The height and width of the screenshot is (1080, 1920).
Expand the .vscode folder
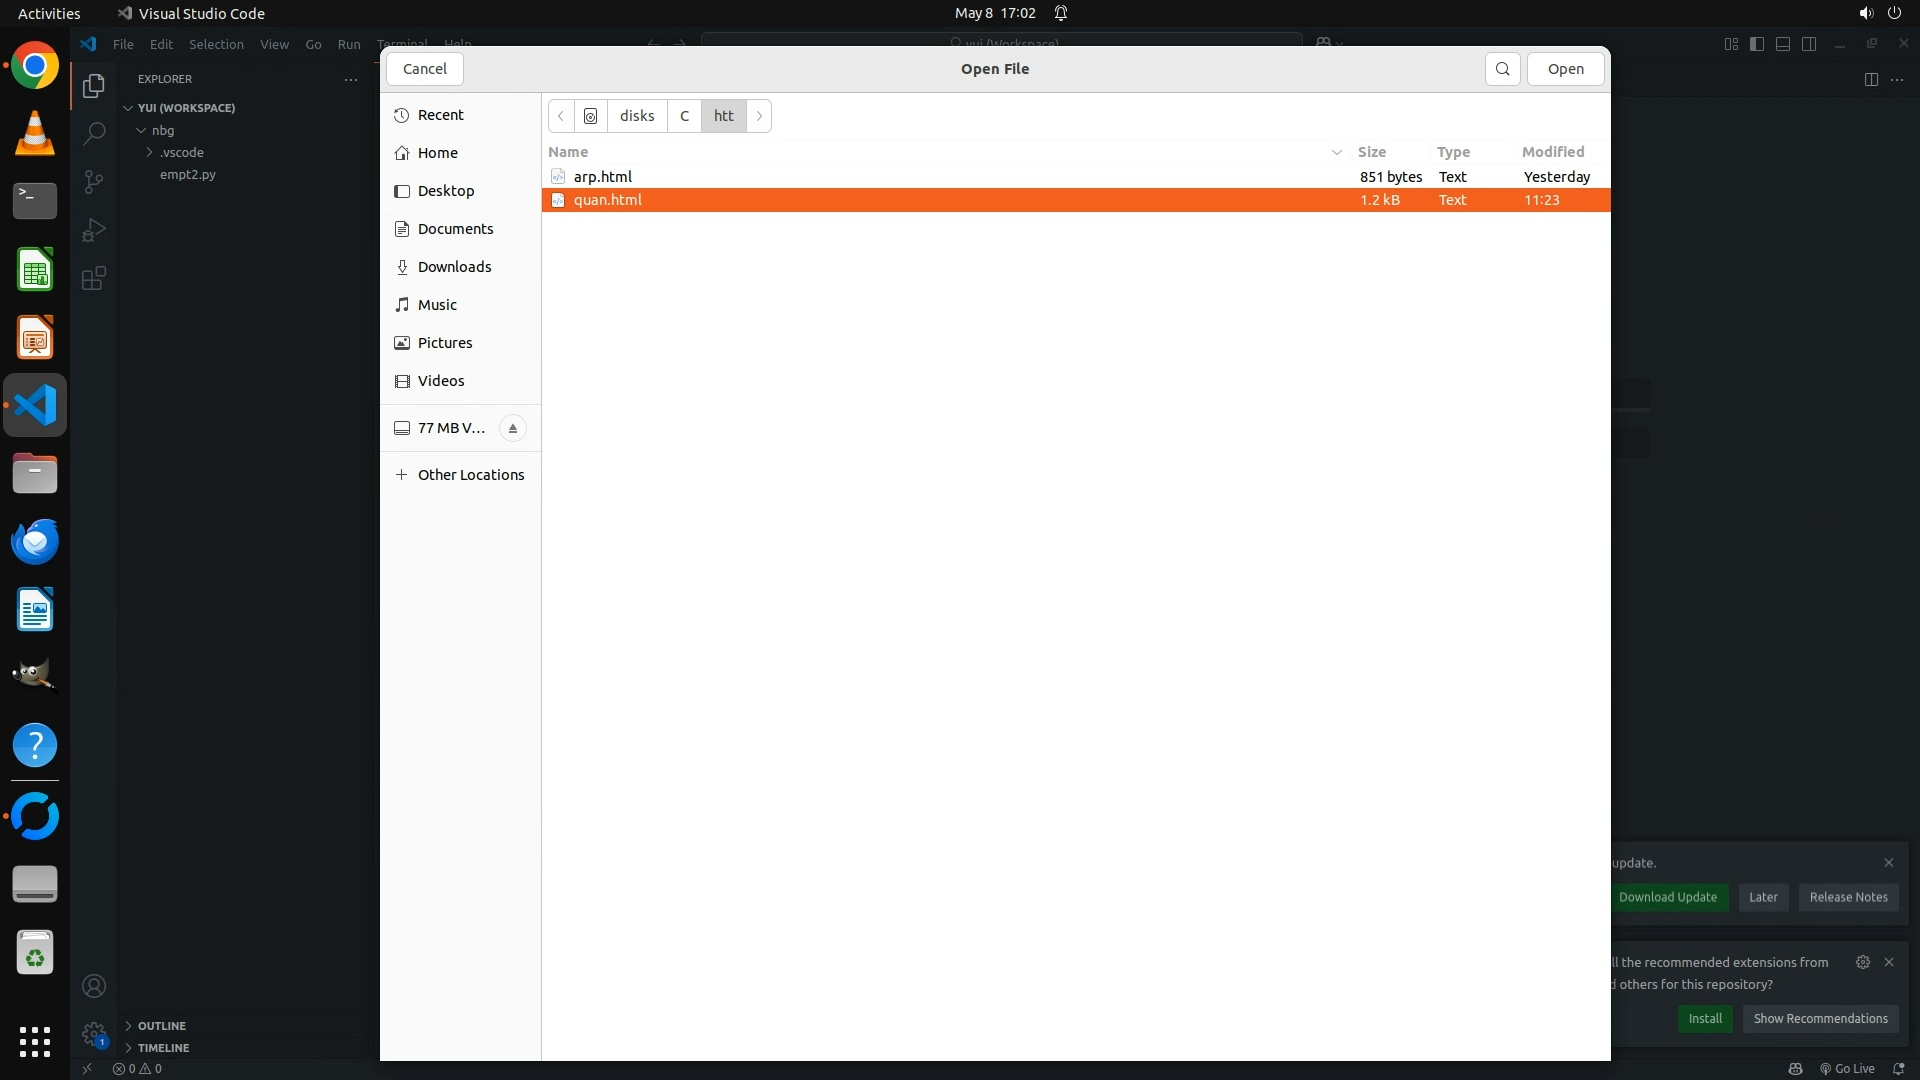pyautogui.click(x=150, y=152)
